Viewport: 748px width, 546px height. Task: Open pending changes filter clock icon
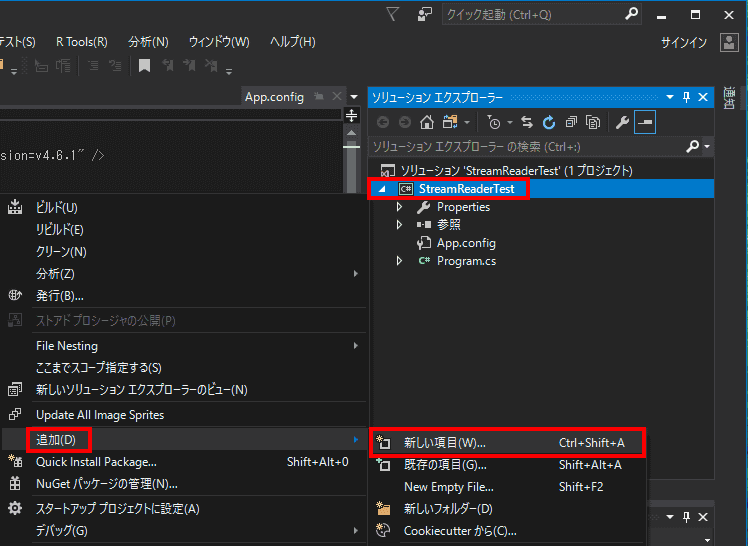[494, 123]
